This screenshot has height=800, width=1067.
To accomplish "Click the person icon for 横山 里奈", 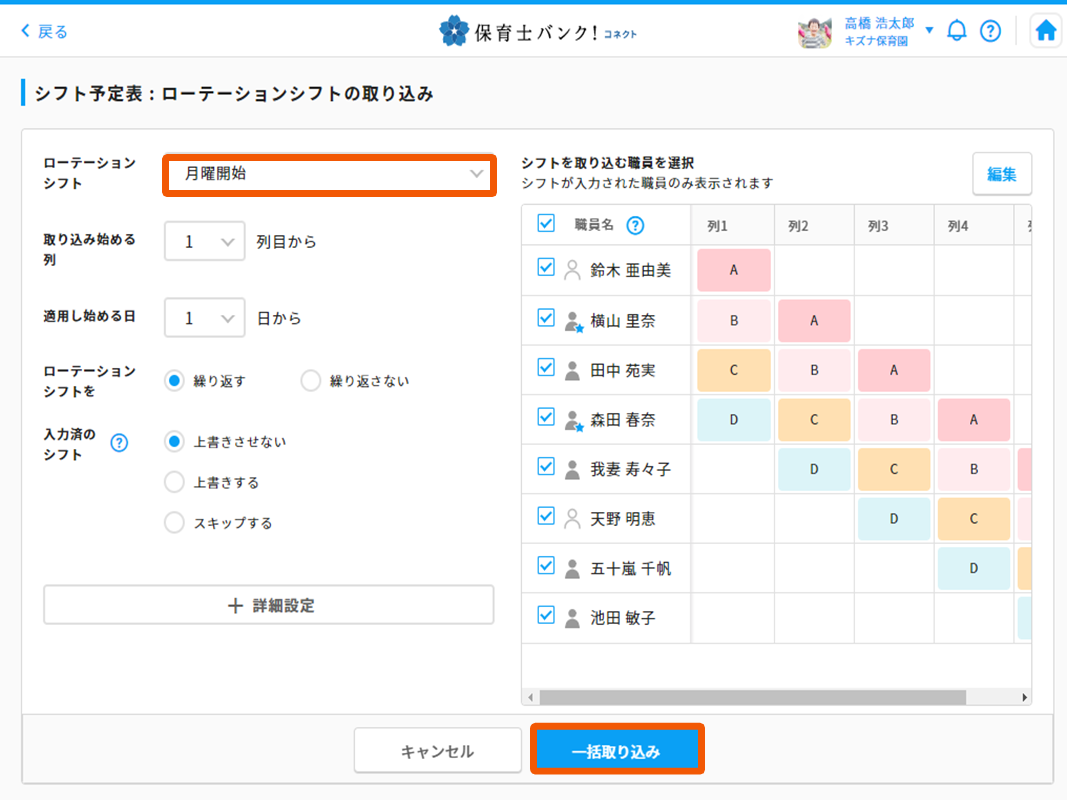I will pos(572,321).
